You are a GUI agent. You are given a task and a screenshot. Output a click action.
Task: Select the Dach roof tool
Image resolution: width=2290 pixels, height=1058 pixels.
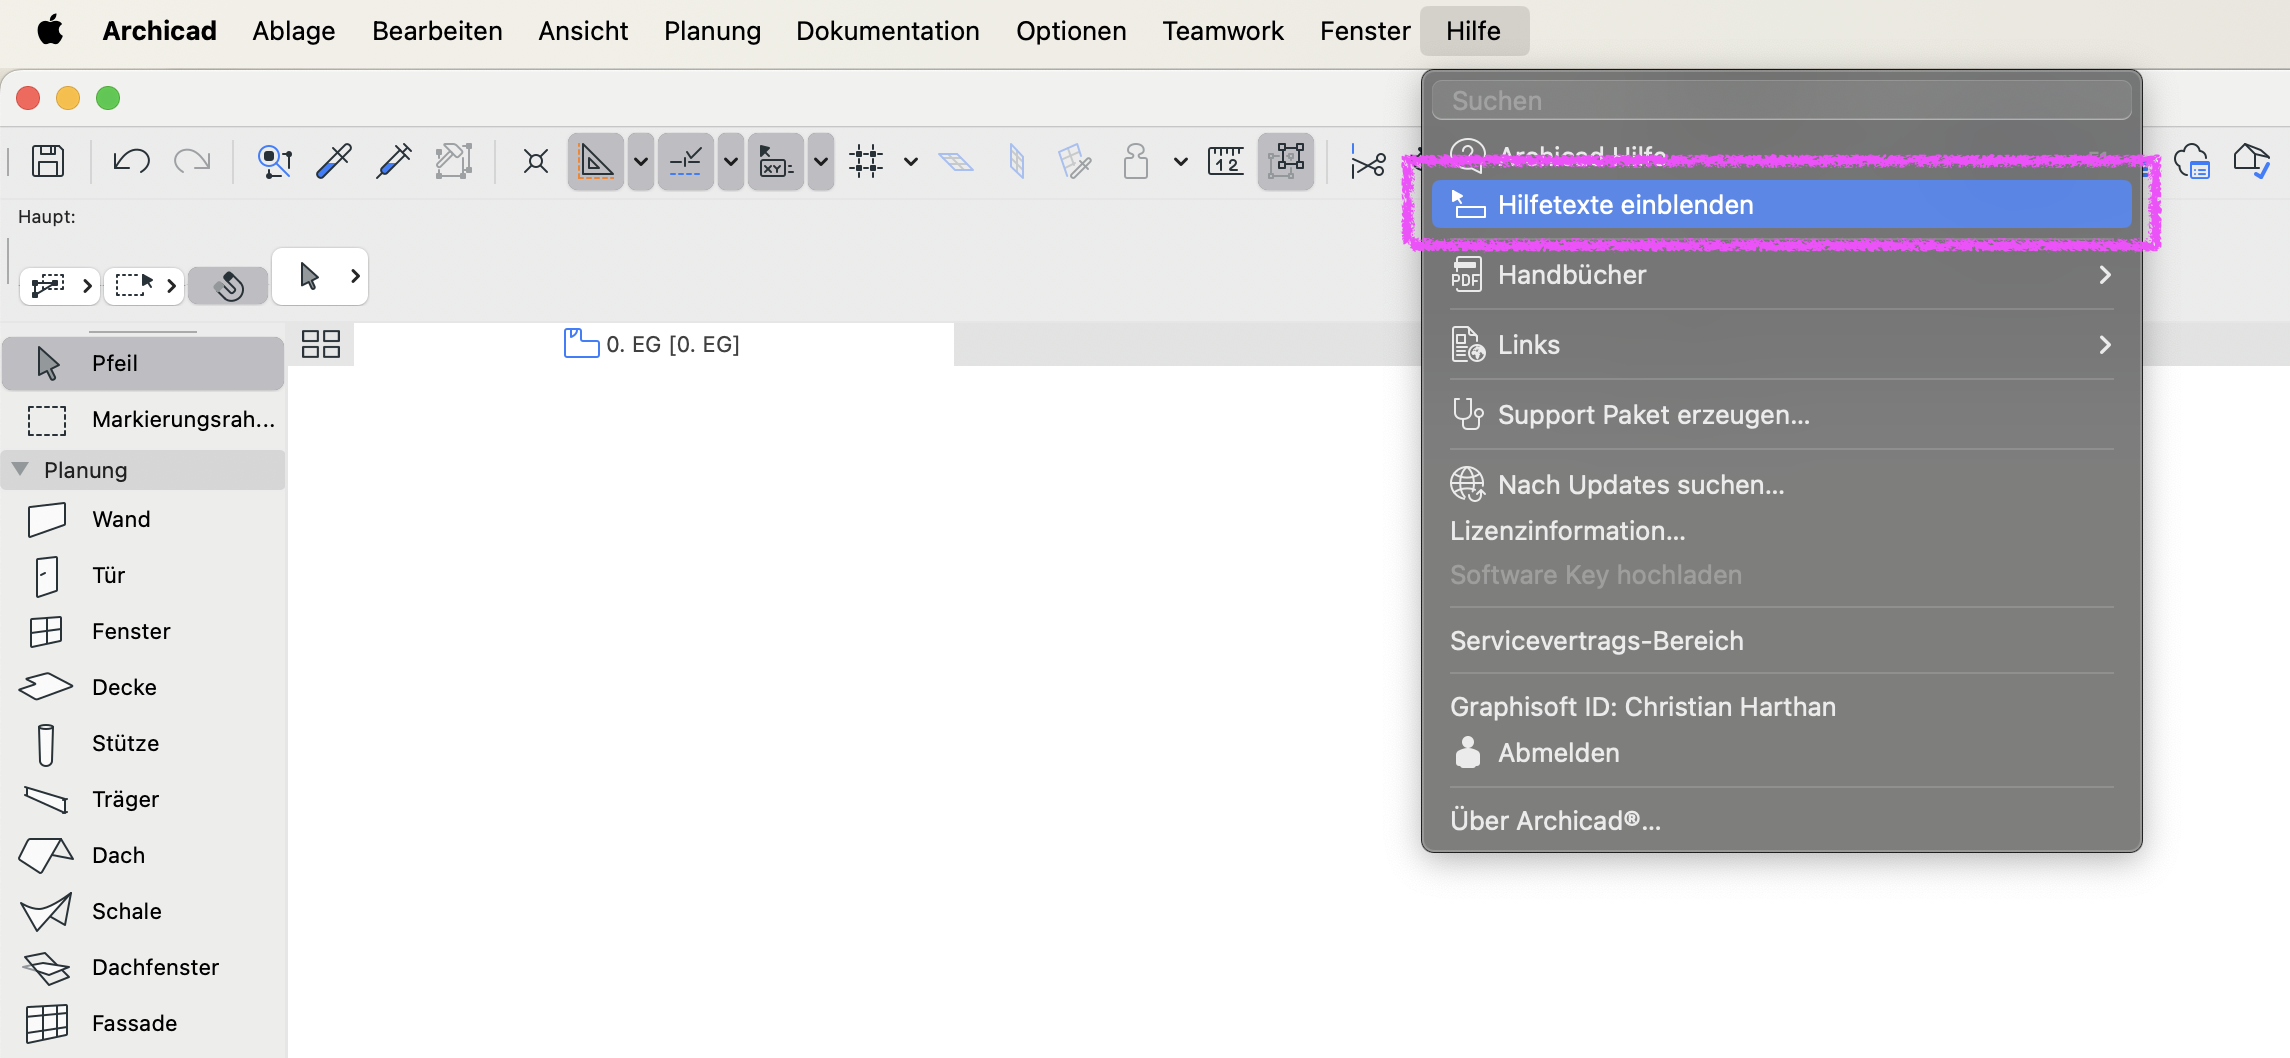point(144,855)
